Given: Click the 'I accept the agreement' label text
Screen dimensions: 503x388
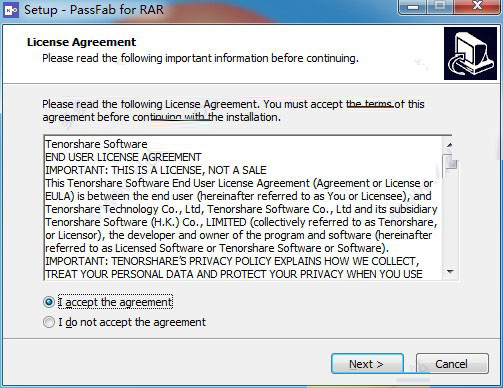Looking at the screenshot, I should point(115,302).
